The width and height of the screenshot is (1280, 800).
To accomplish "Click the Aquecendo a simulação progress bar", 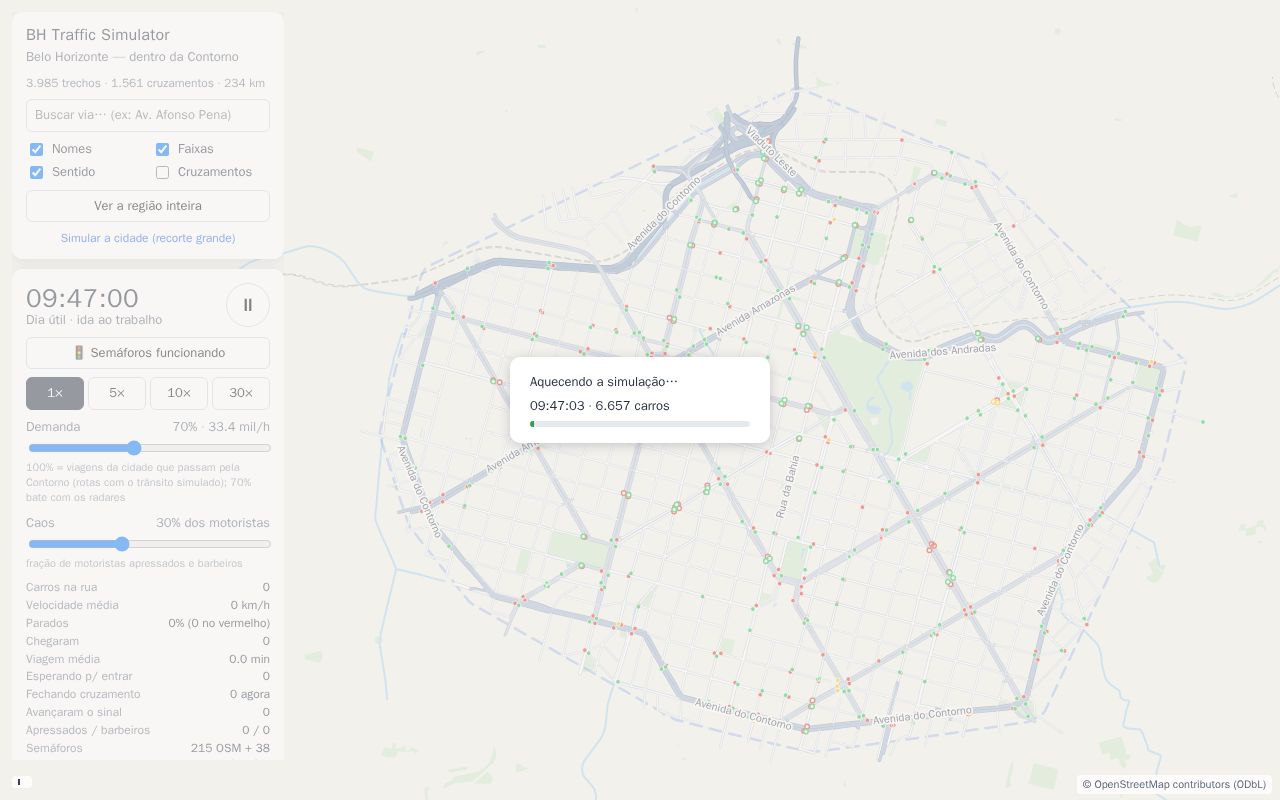I will 640,424.
